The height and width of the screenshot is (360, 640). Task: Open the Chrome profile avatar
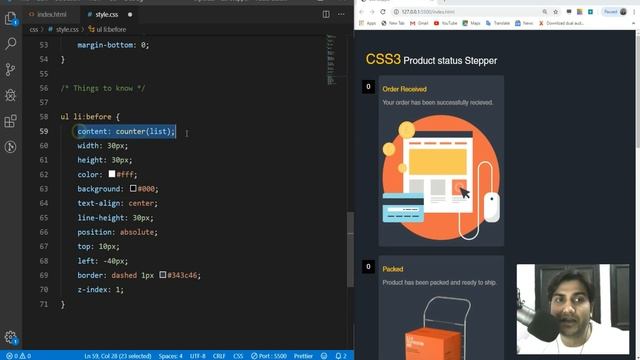(x=623, y=12)
